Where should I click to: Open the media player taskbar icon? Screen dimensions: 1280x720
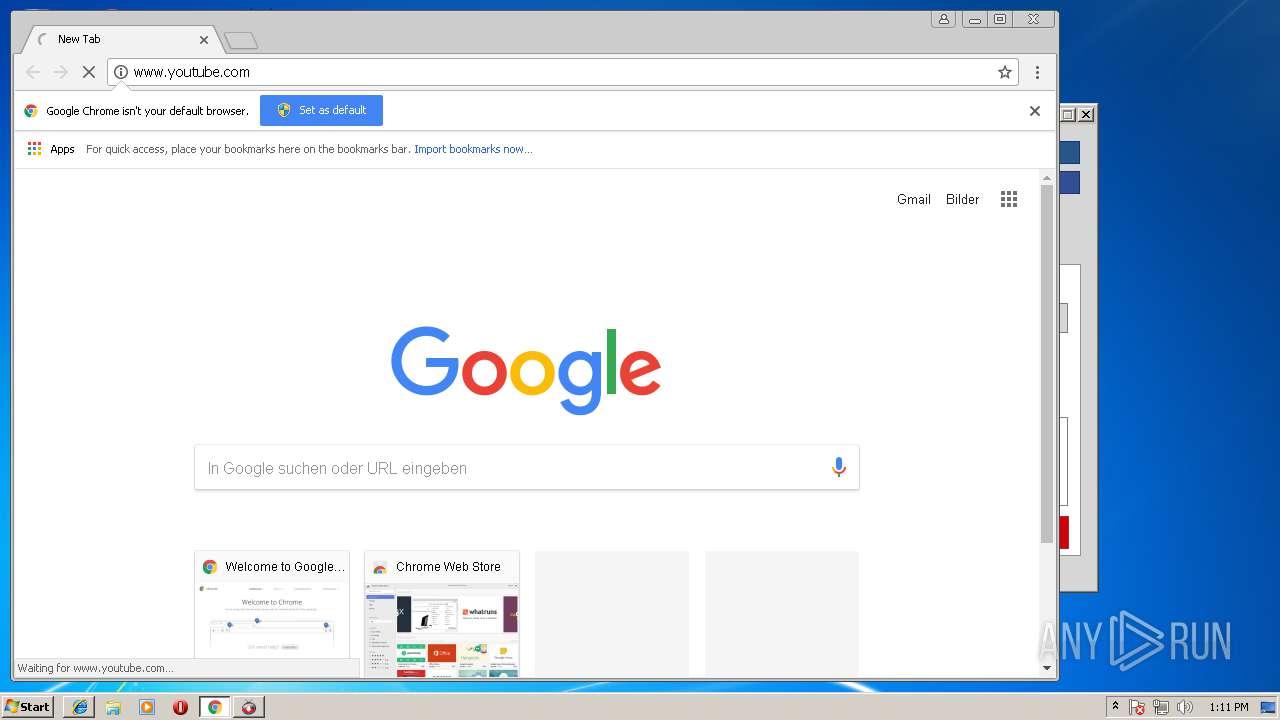[x=147, y=707]
